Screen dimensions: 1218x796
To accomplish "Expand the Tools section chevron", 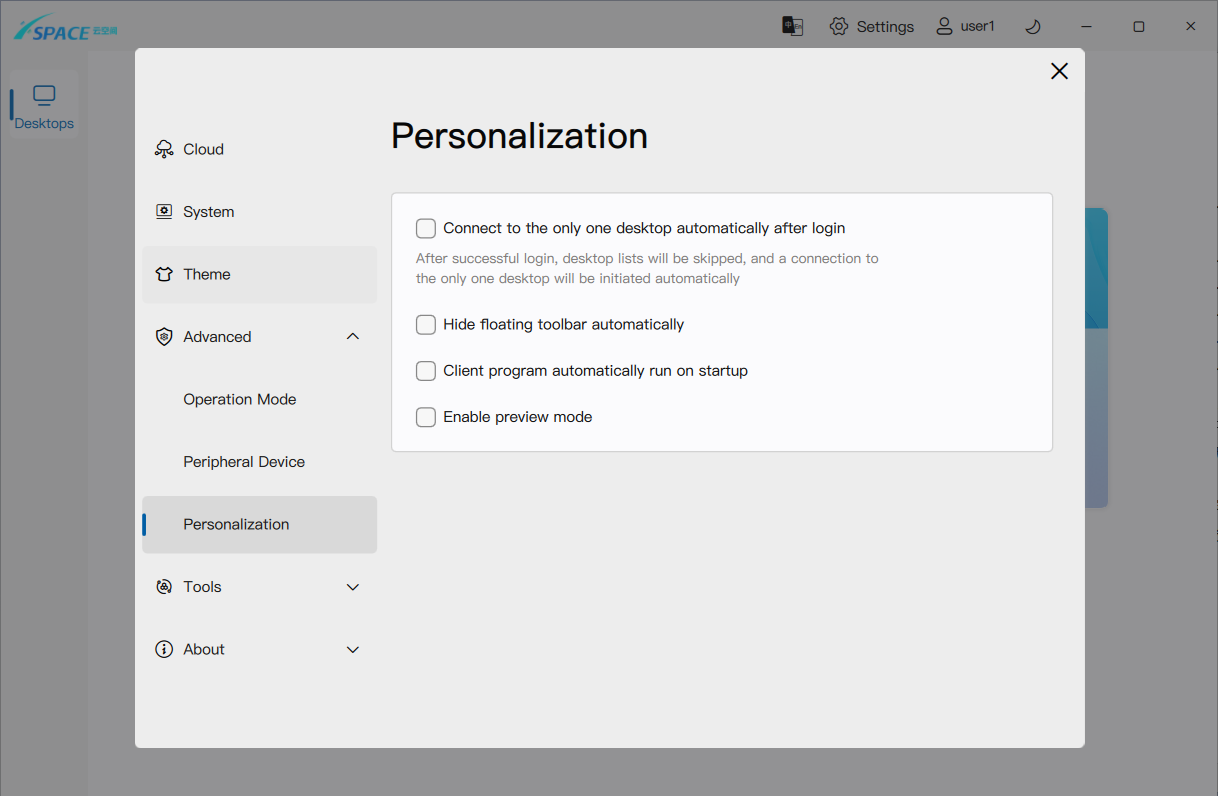I will point(352,587).
